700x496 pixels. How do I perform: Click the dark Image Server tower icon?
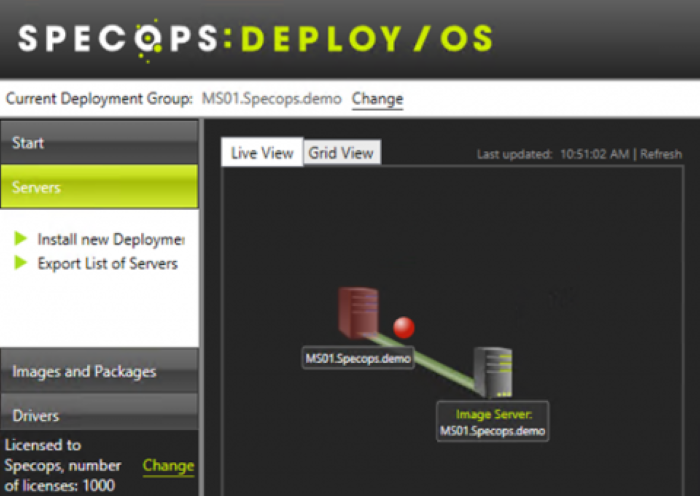point(494,372)
